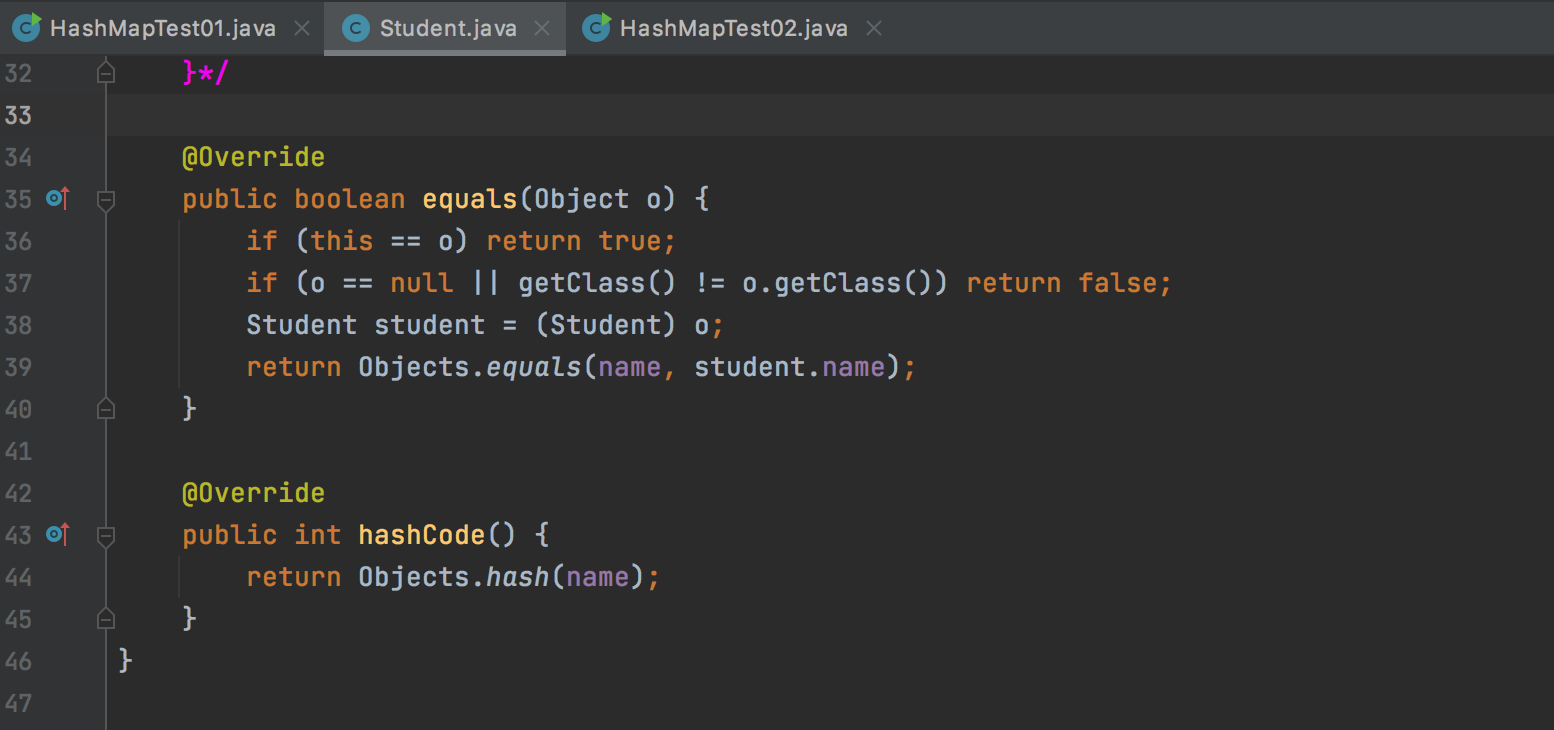The image size is (1554, 730).
Task: Click the fold end marker at line 40
Action: point(106,408)
